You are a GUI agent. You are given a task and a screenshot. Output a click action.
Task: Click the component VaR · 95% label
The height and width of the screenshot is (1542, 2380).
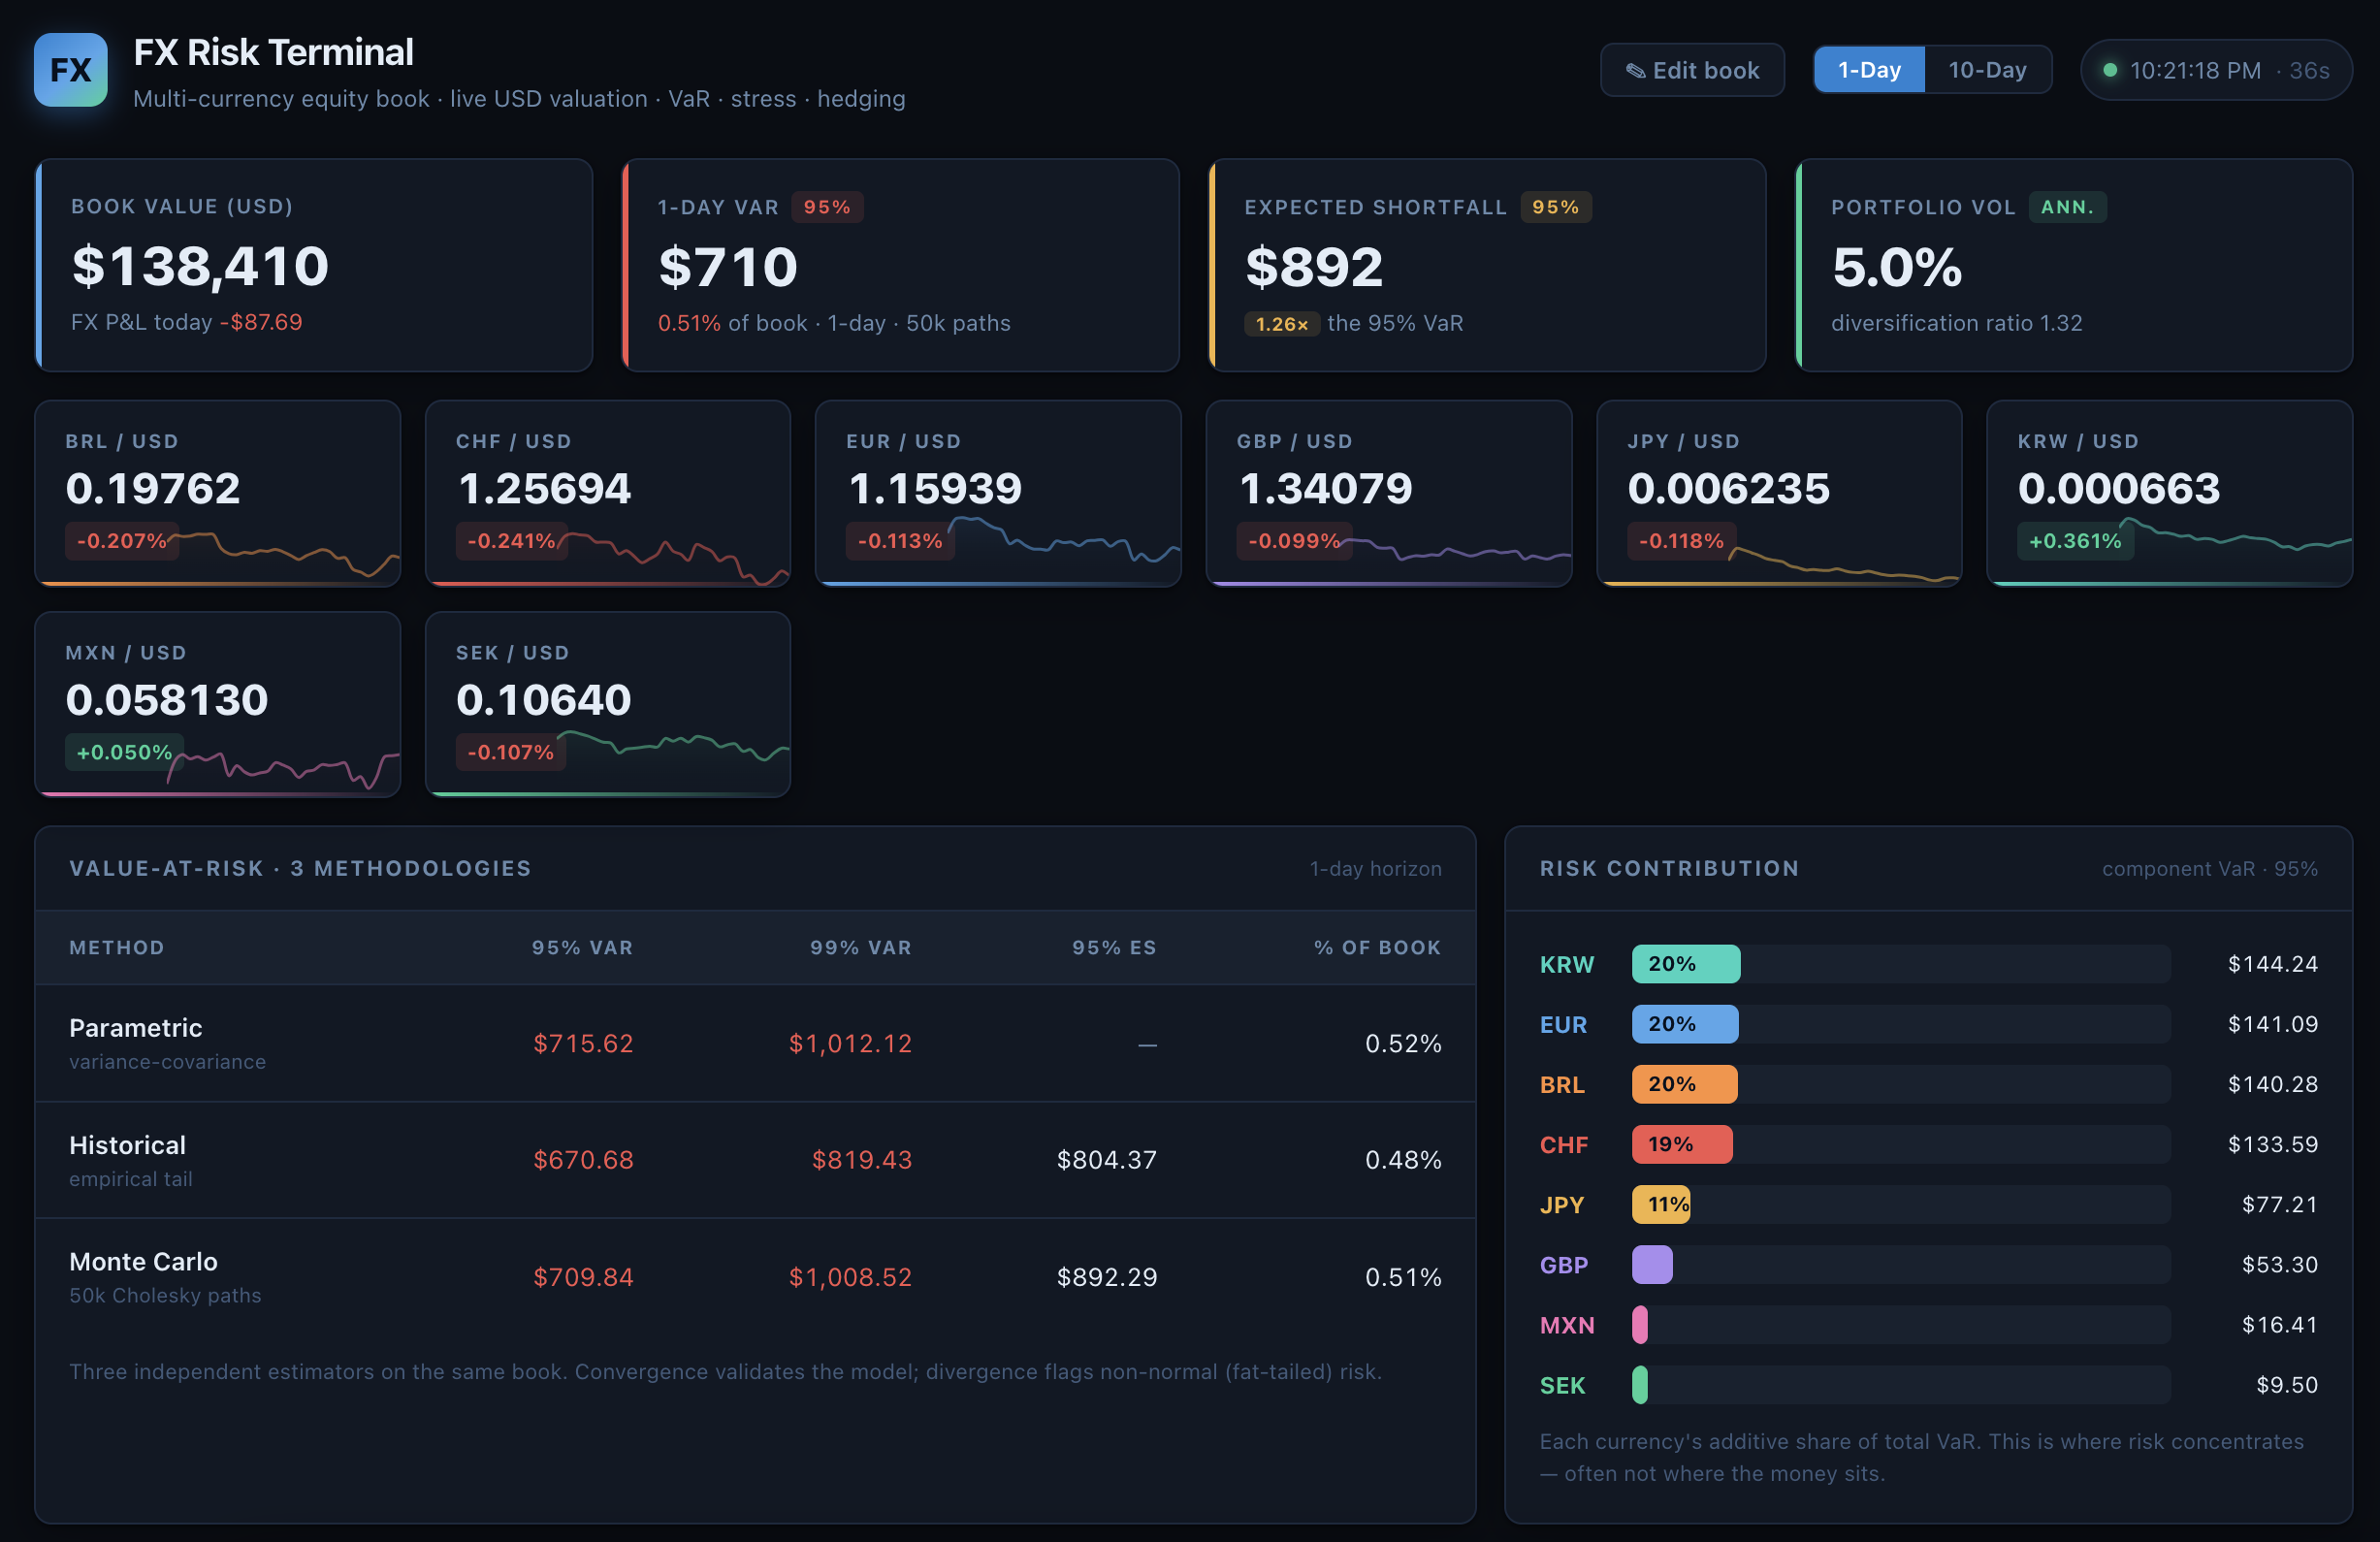[2209, 868]
